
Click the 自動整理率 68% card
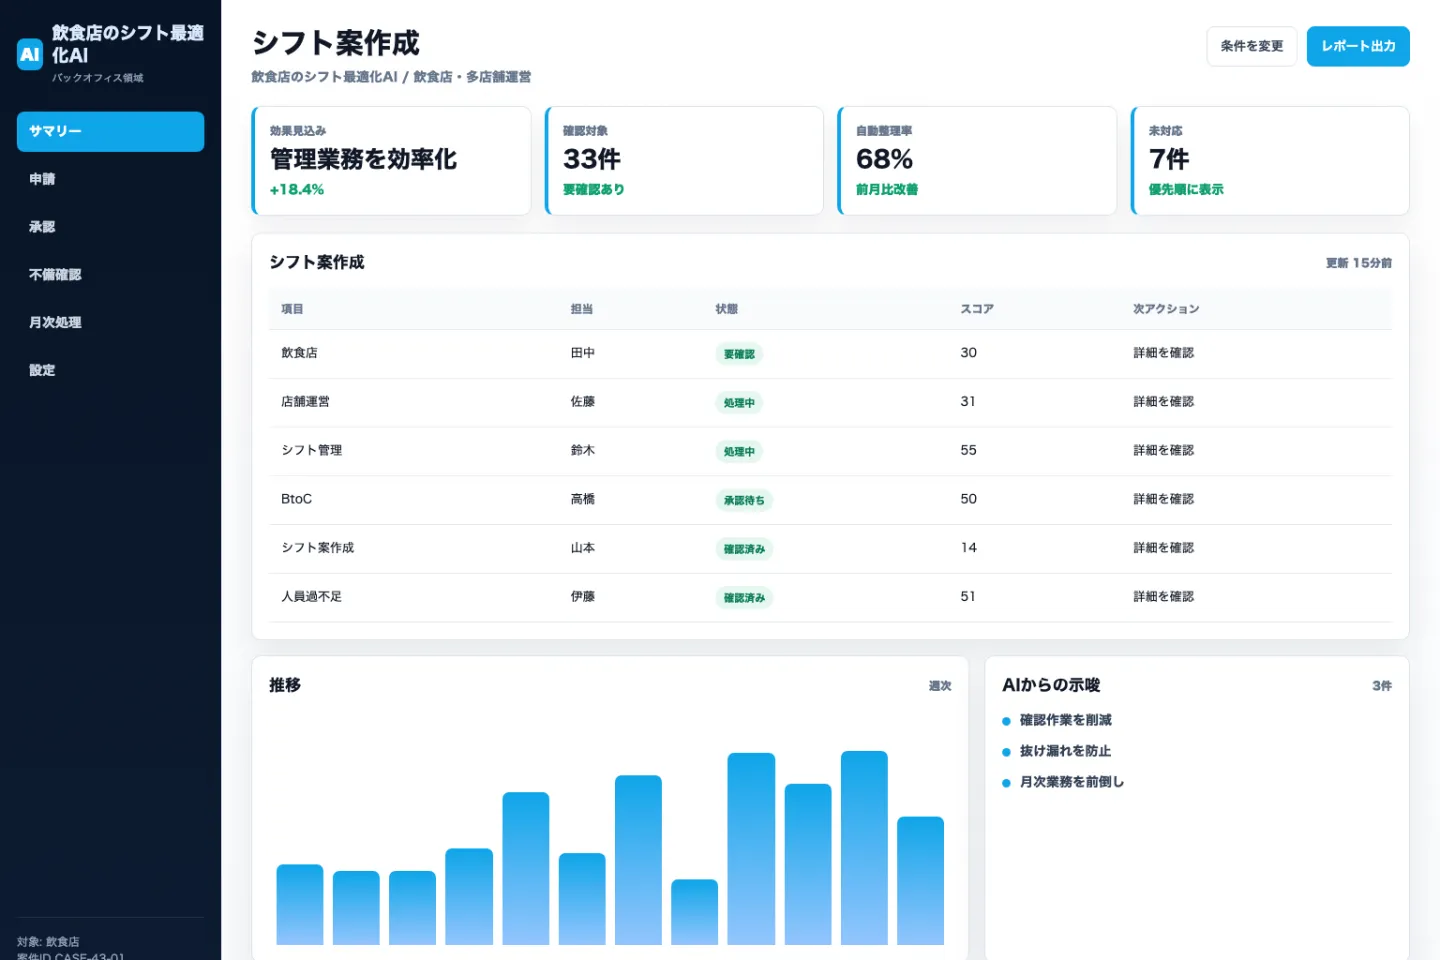[977, 161]
